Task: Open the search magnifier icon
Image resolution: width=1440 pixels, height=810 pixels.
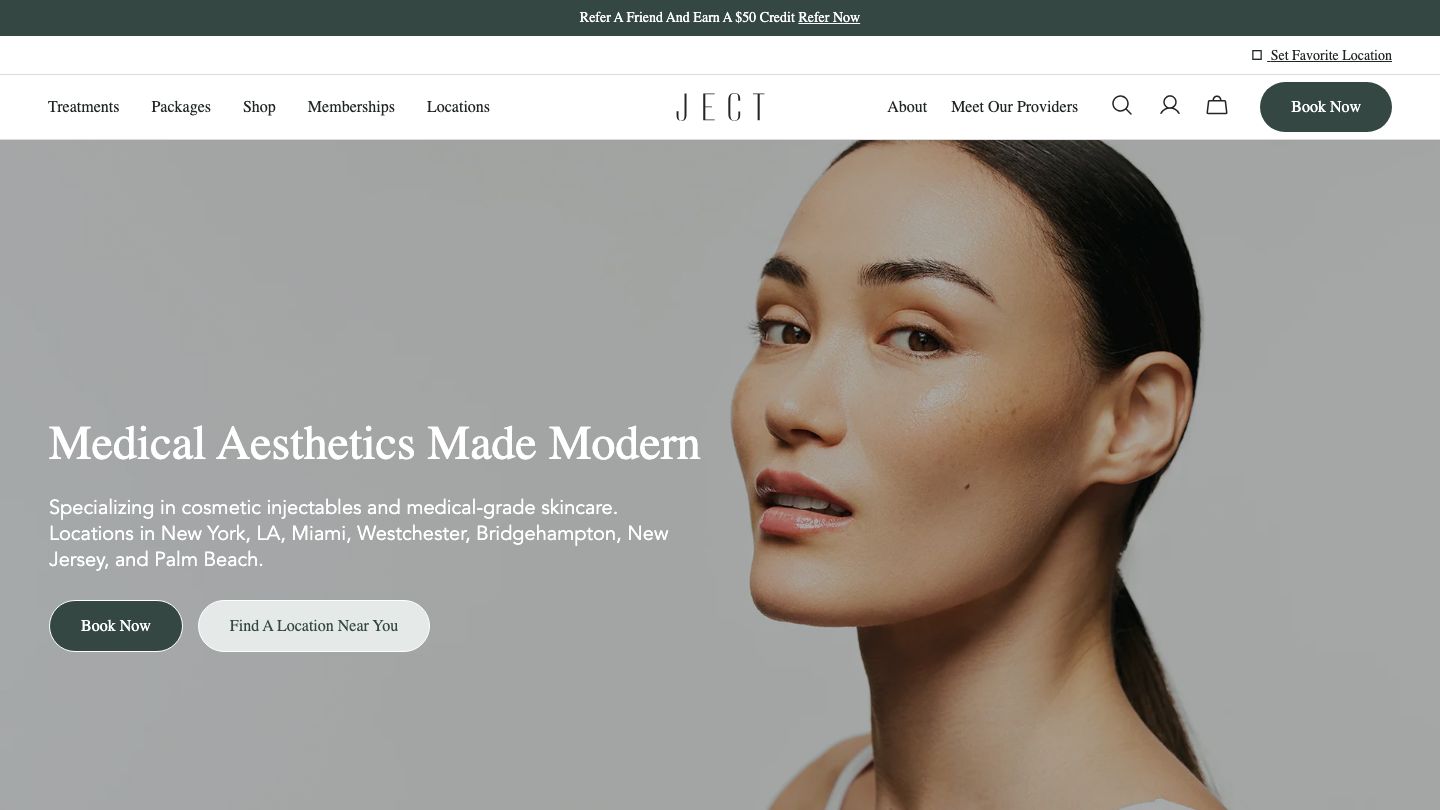Action: 1122,105
